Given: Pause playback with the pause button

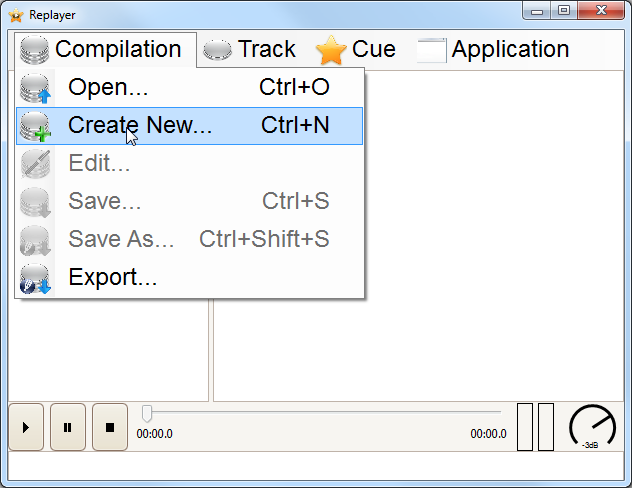Looking at the screenshot, I should pos(68,427).
